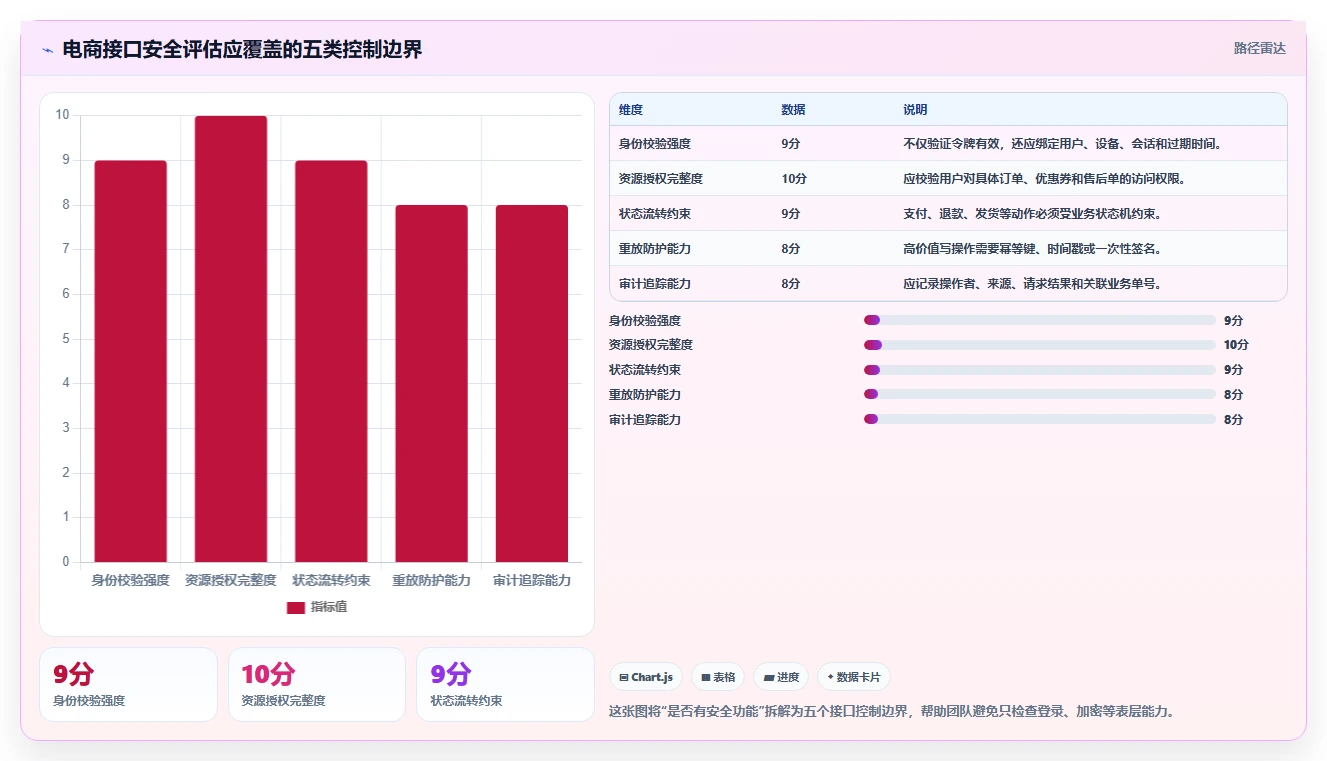Click the 表格 tag chip
1327x761 pixels.
click(718, 677)
